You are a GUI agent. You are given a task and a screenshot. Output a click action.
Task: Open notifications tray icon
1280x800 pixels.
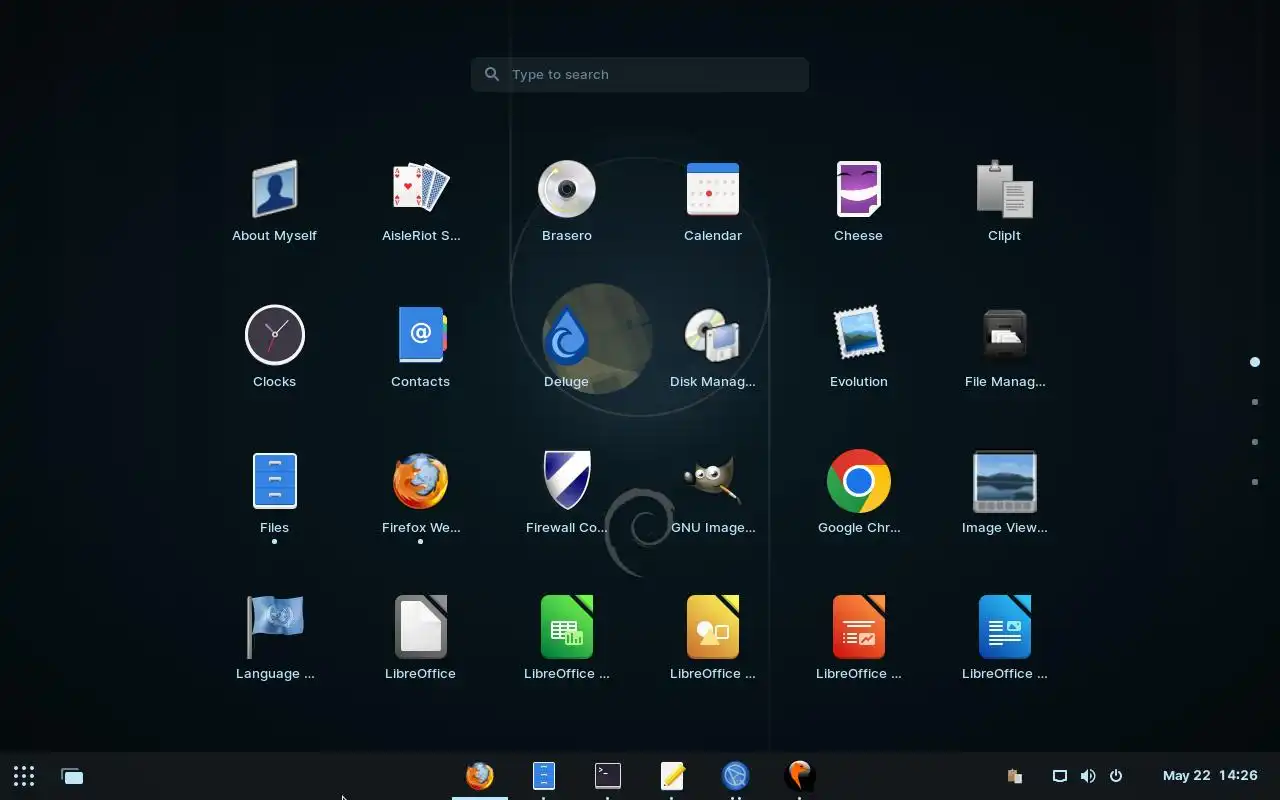[x=1060, y=776]
